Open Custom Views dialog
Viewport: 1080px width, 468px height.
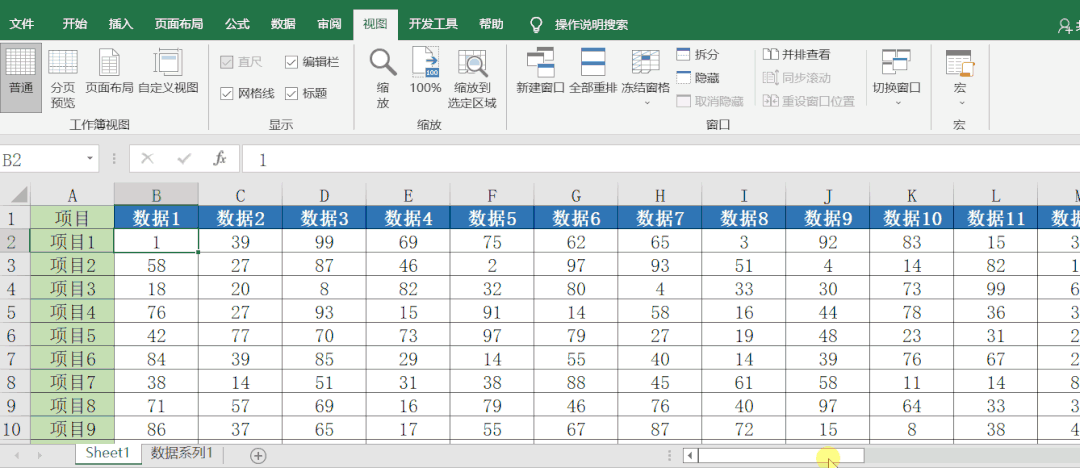pyautogui.click(x=168, y=72)
